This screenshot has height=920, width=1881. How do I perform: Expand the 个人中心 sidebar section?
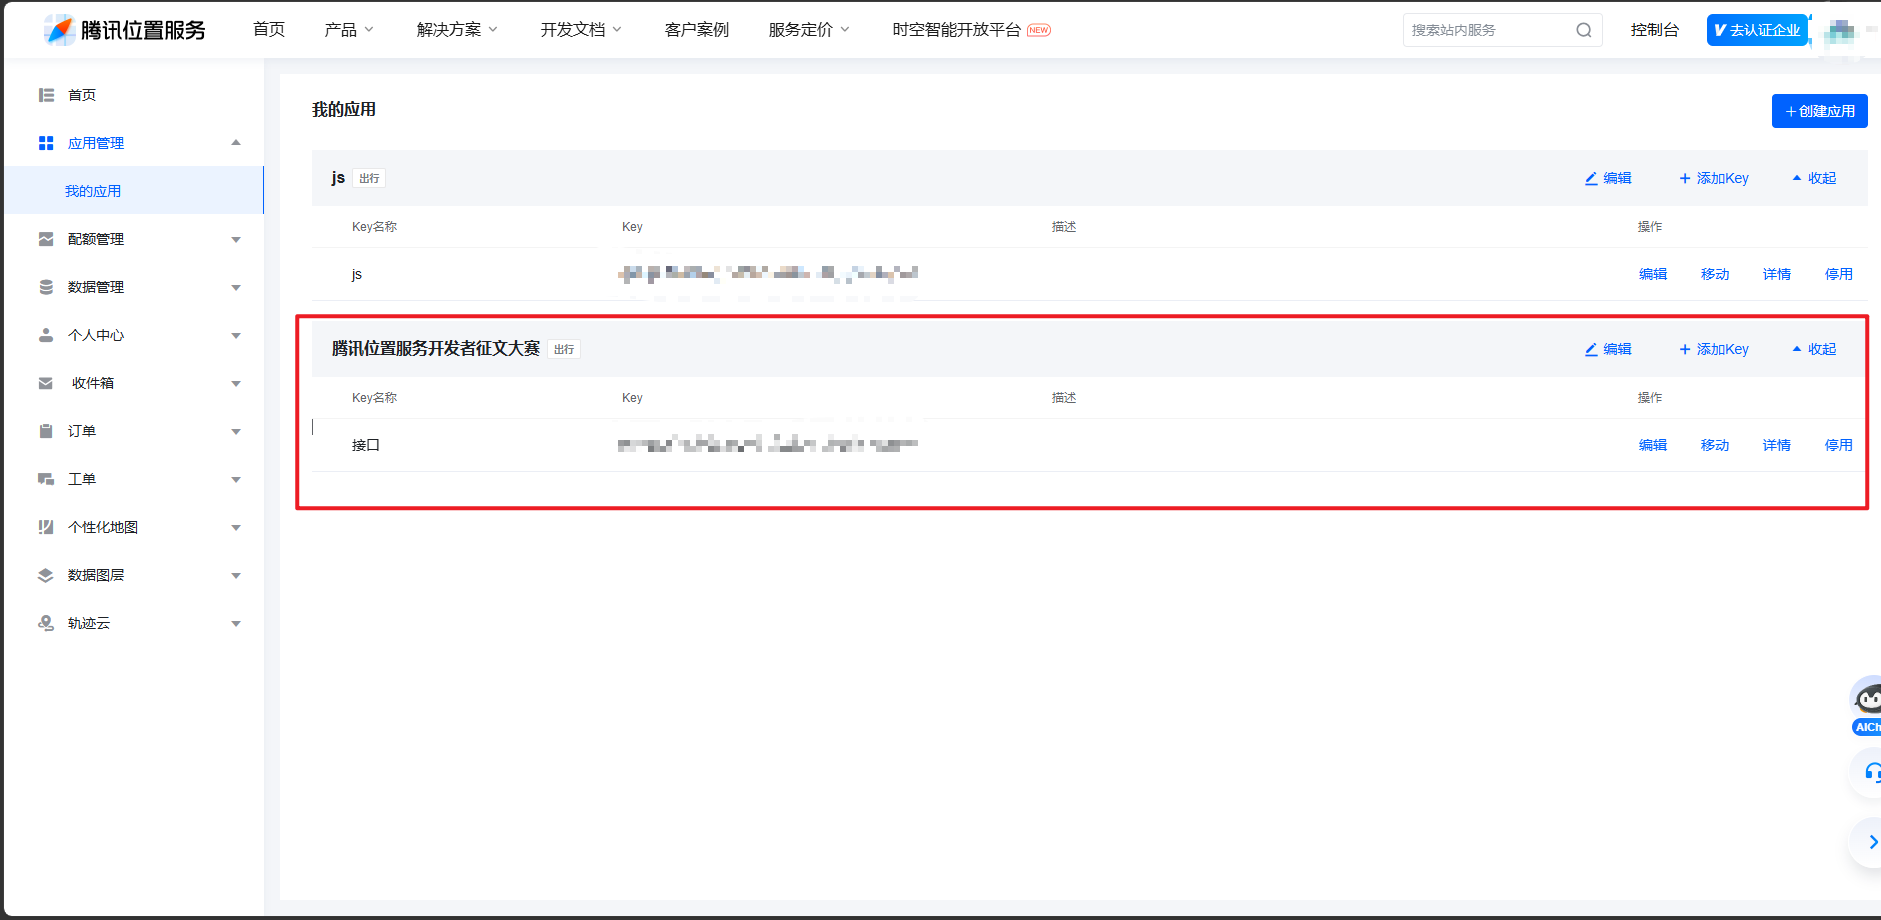pos(236,336)
